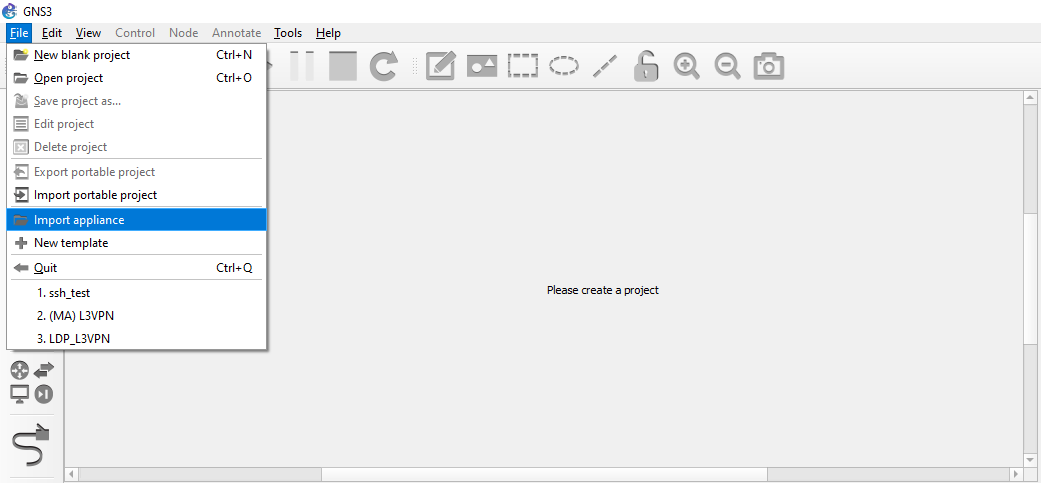Expand the Tools menu
Screen dimensions: 1041x483
click(x=288, y=33)
